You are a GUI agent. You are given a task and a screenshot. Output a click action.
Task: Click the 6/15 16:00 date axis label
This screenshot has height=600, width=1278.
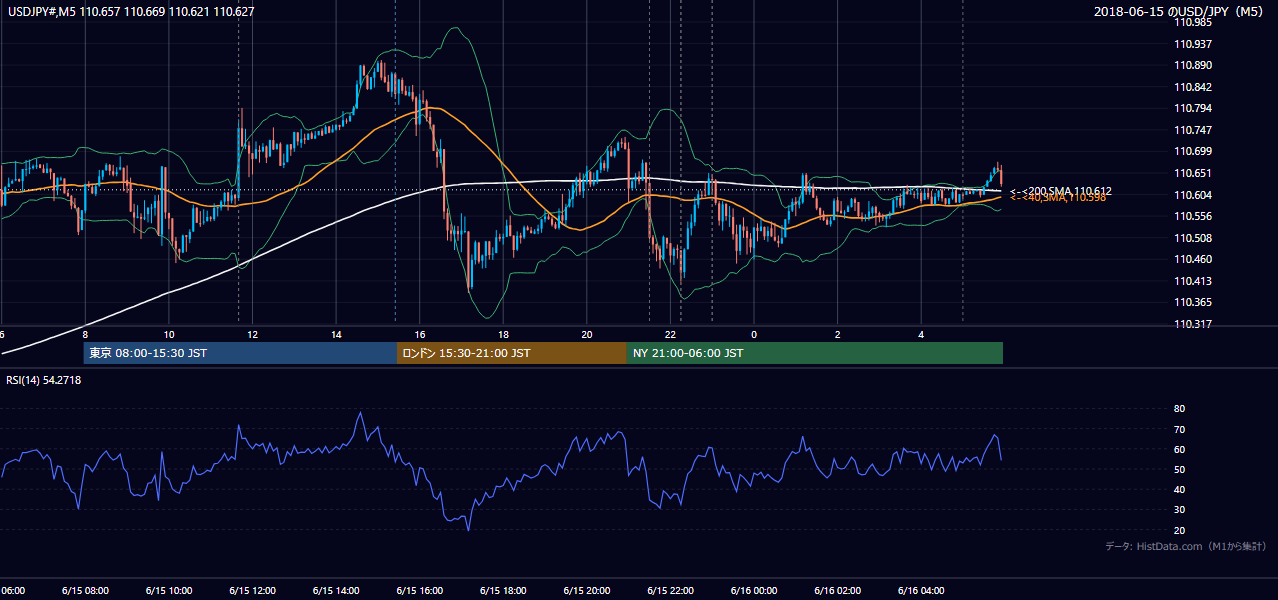tap(419, 590)
